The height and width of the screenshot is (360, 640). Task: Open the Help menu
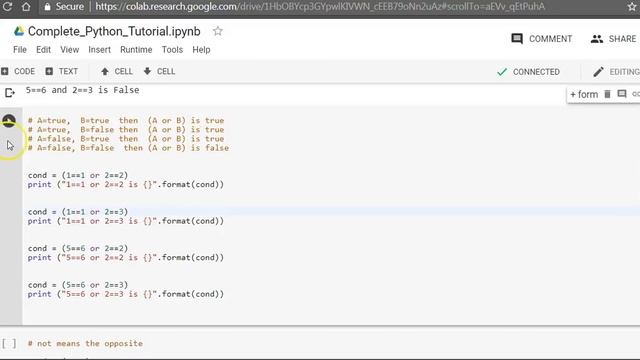pos(201,50)
